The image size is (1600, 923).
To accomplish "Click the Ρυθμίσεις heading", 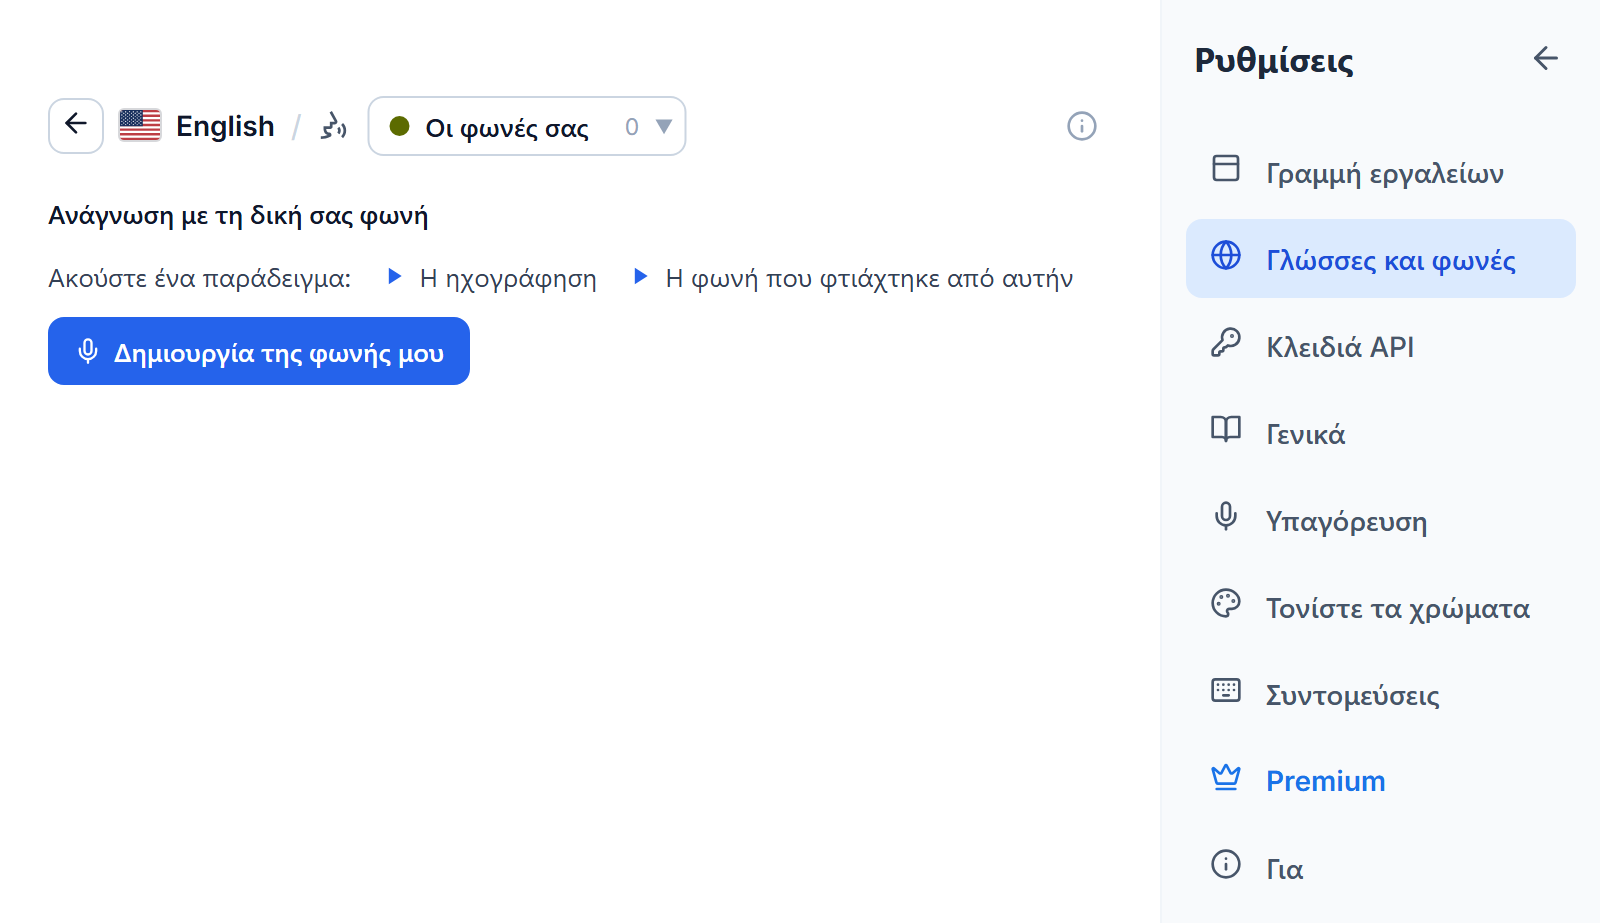I will tap(1274, 60).
